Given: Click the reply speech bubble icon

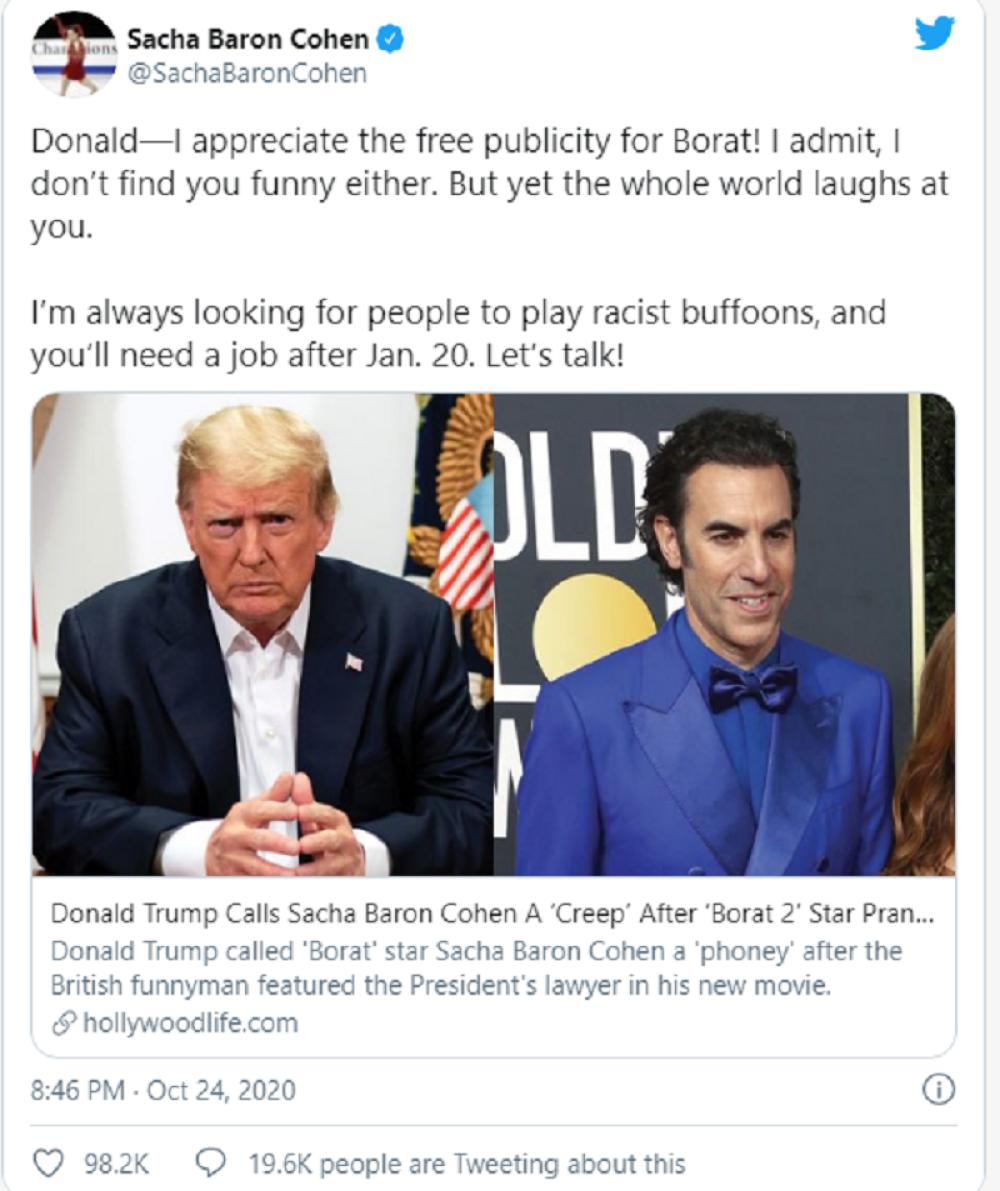Looking at the screenshot, I should tap(212, 1163).
